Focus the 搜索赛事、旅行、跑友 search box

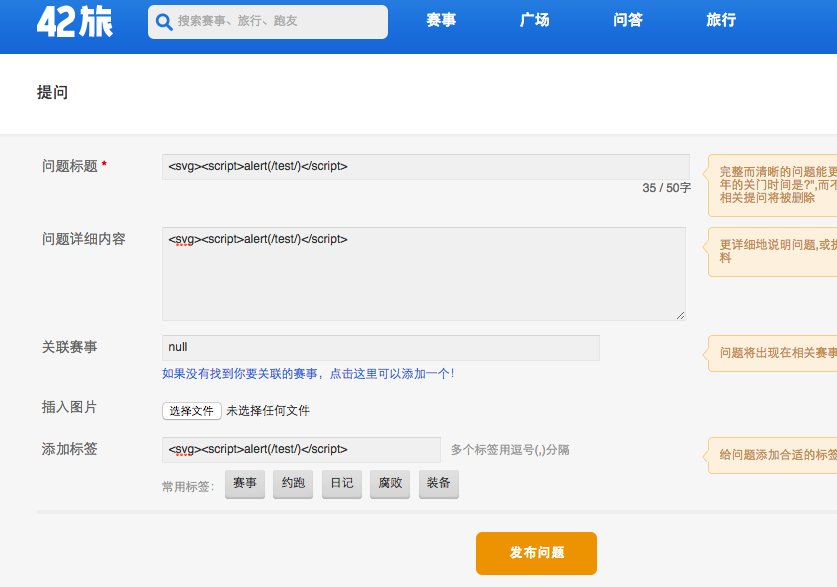[268, 22]
